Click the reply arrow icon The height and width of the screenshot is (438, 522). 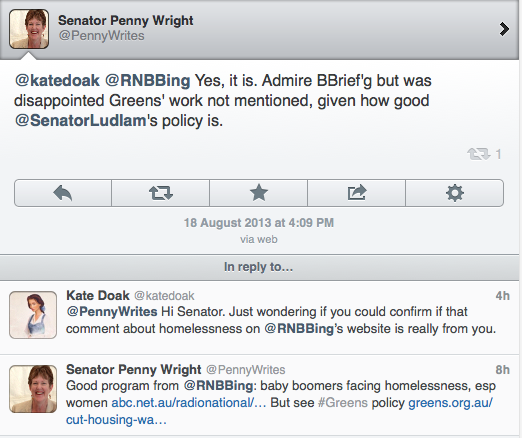tap(63, 193)
